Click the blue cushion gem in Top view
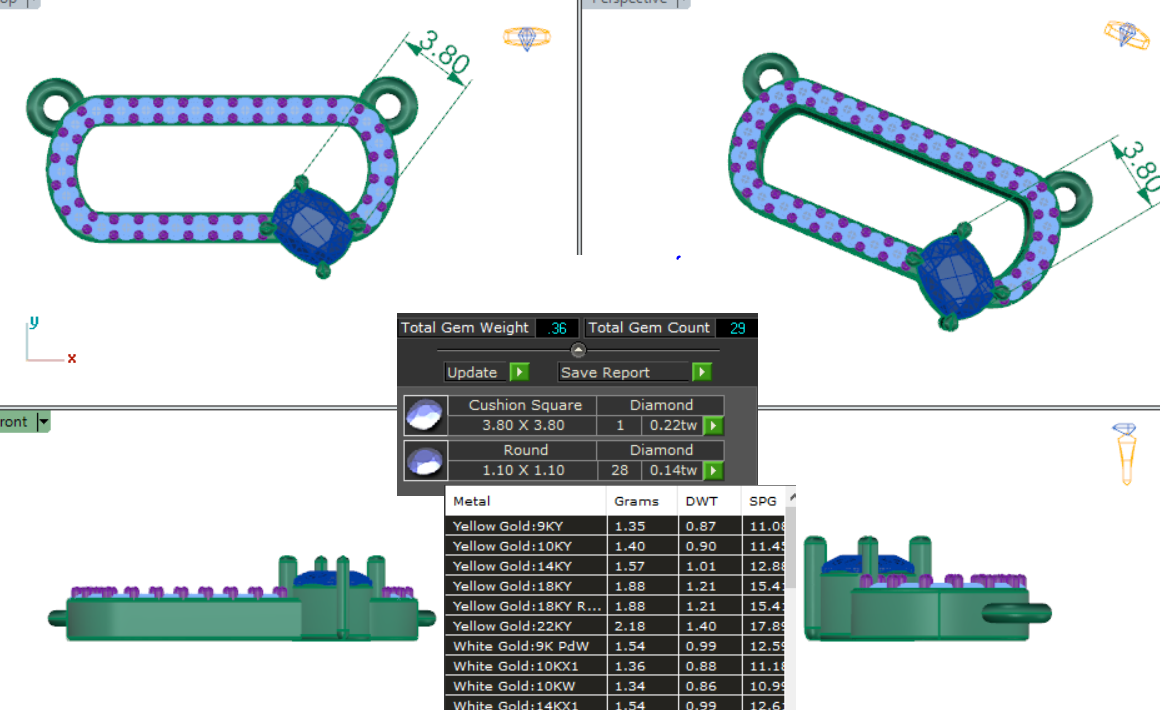1160x710 pixels. click(x=312, y=225)
